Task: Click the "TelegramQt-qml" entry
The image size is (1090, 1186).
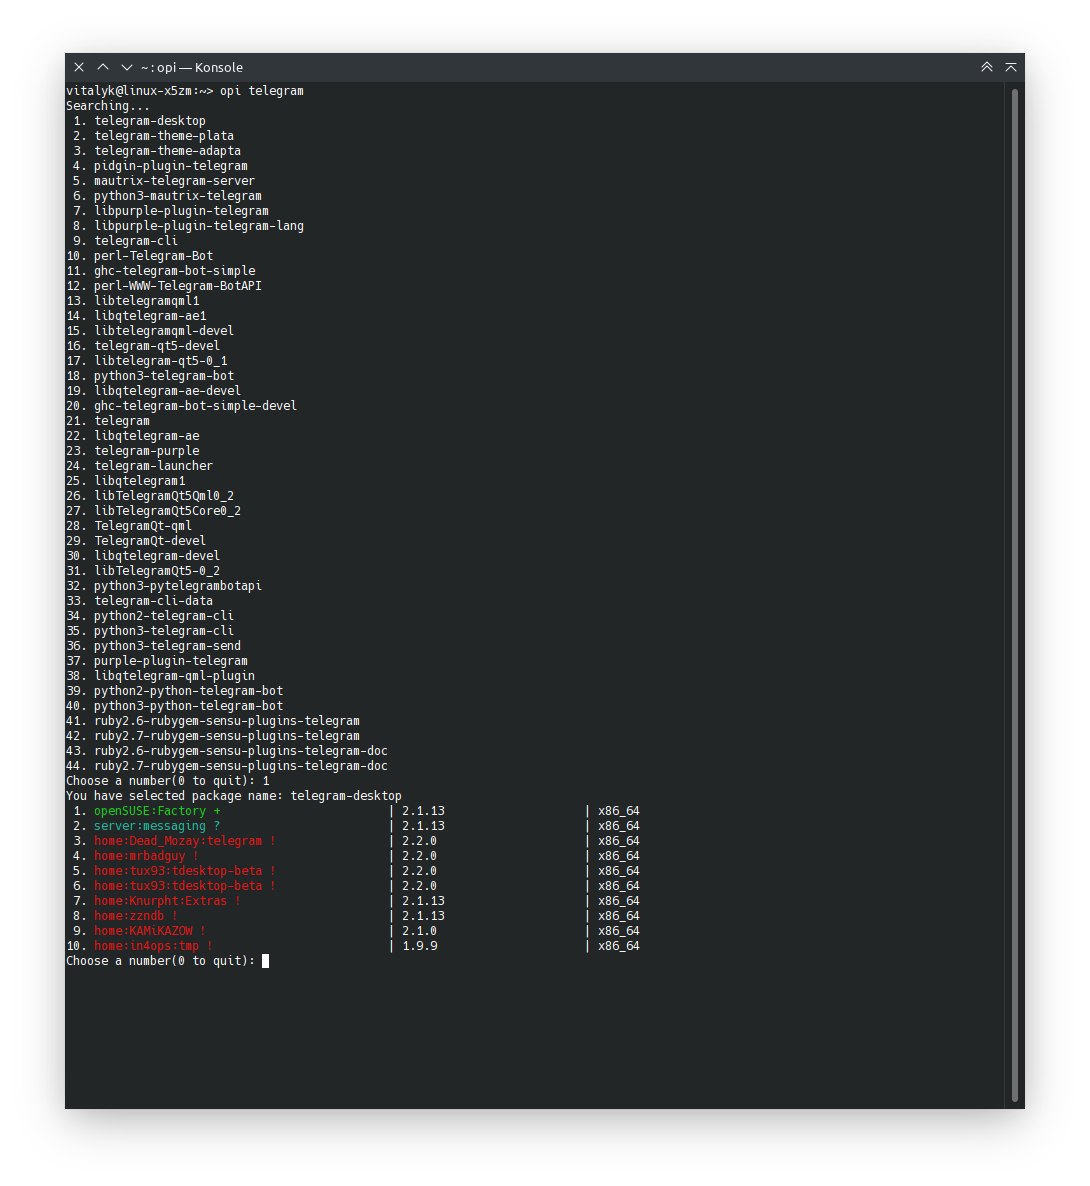Action: [143, 526]
